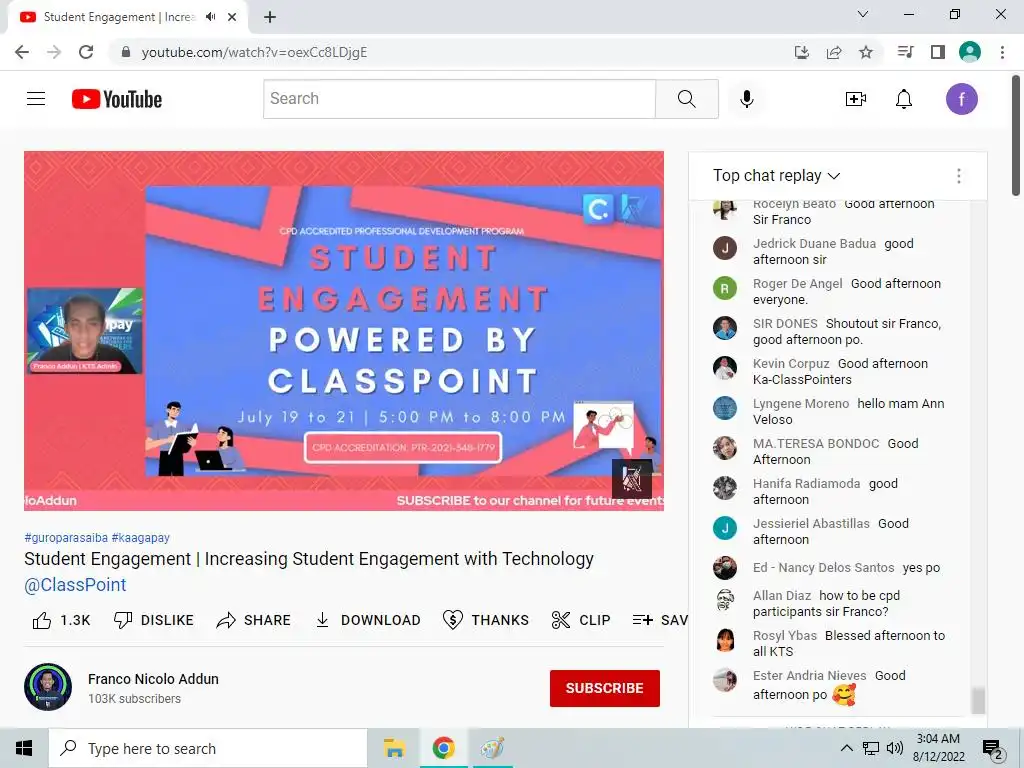Open the YouTube guide hamburger menu
The width and height of the screenshot is (1024, 768).
[36, 99]
